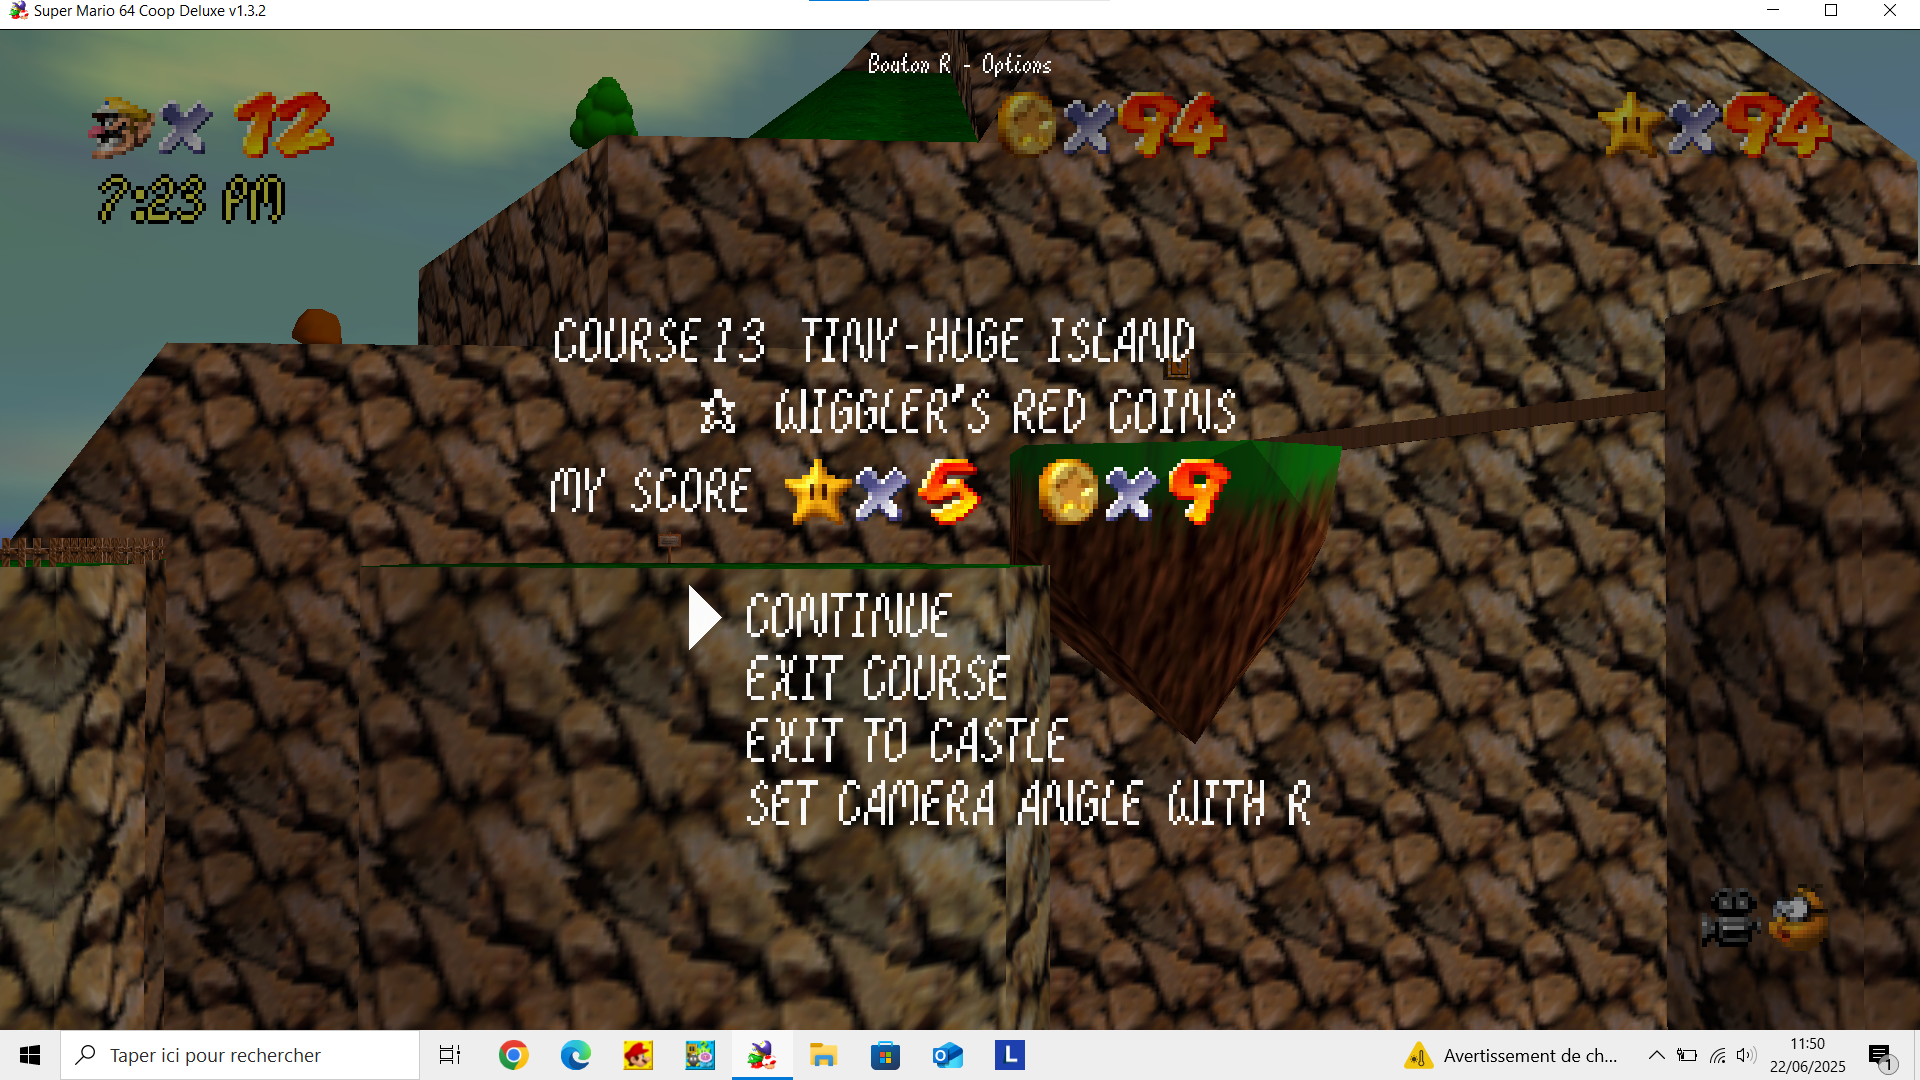1920x1080 pixels.
Task: Click the top-right power star icon
Action: [x=1631, y=125]
